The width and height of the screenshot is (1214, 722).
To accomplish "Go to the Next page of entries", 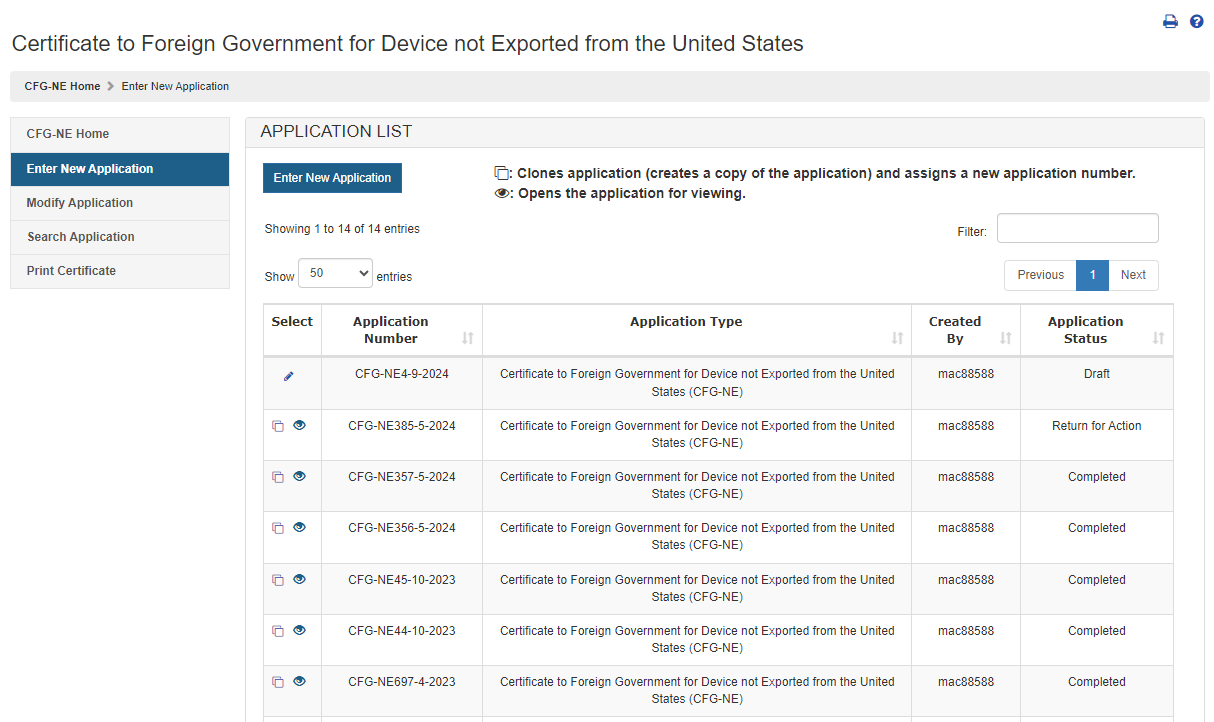I will (1133, 275).
